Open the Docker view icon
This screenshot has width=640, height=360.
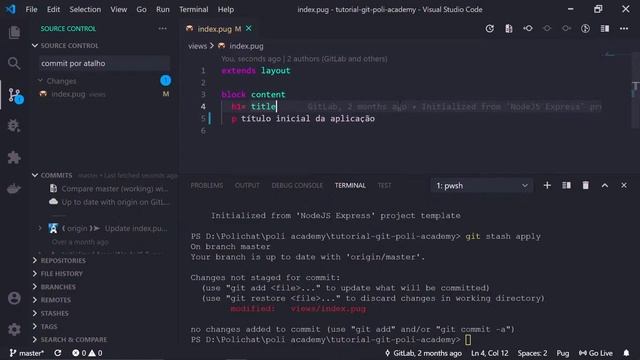14,189
